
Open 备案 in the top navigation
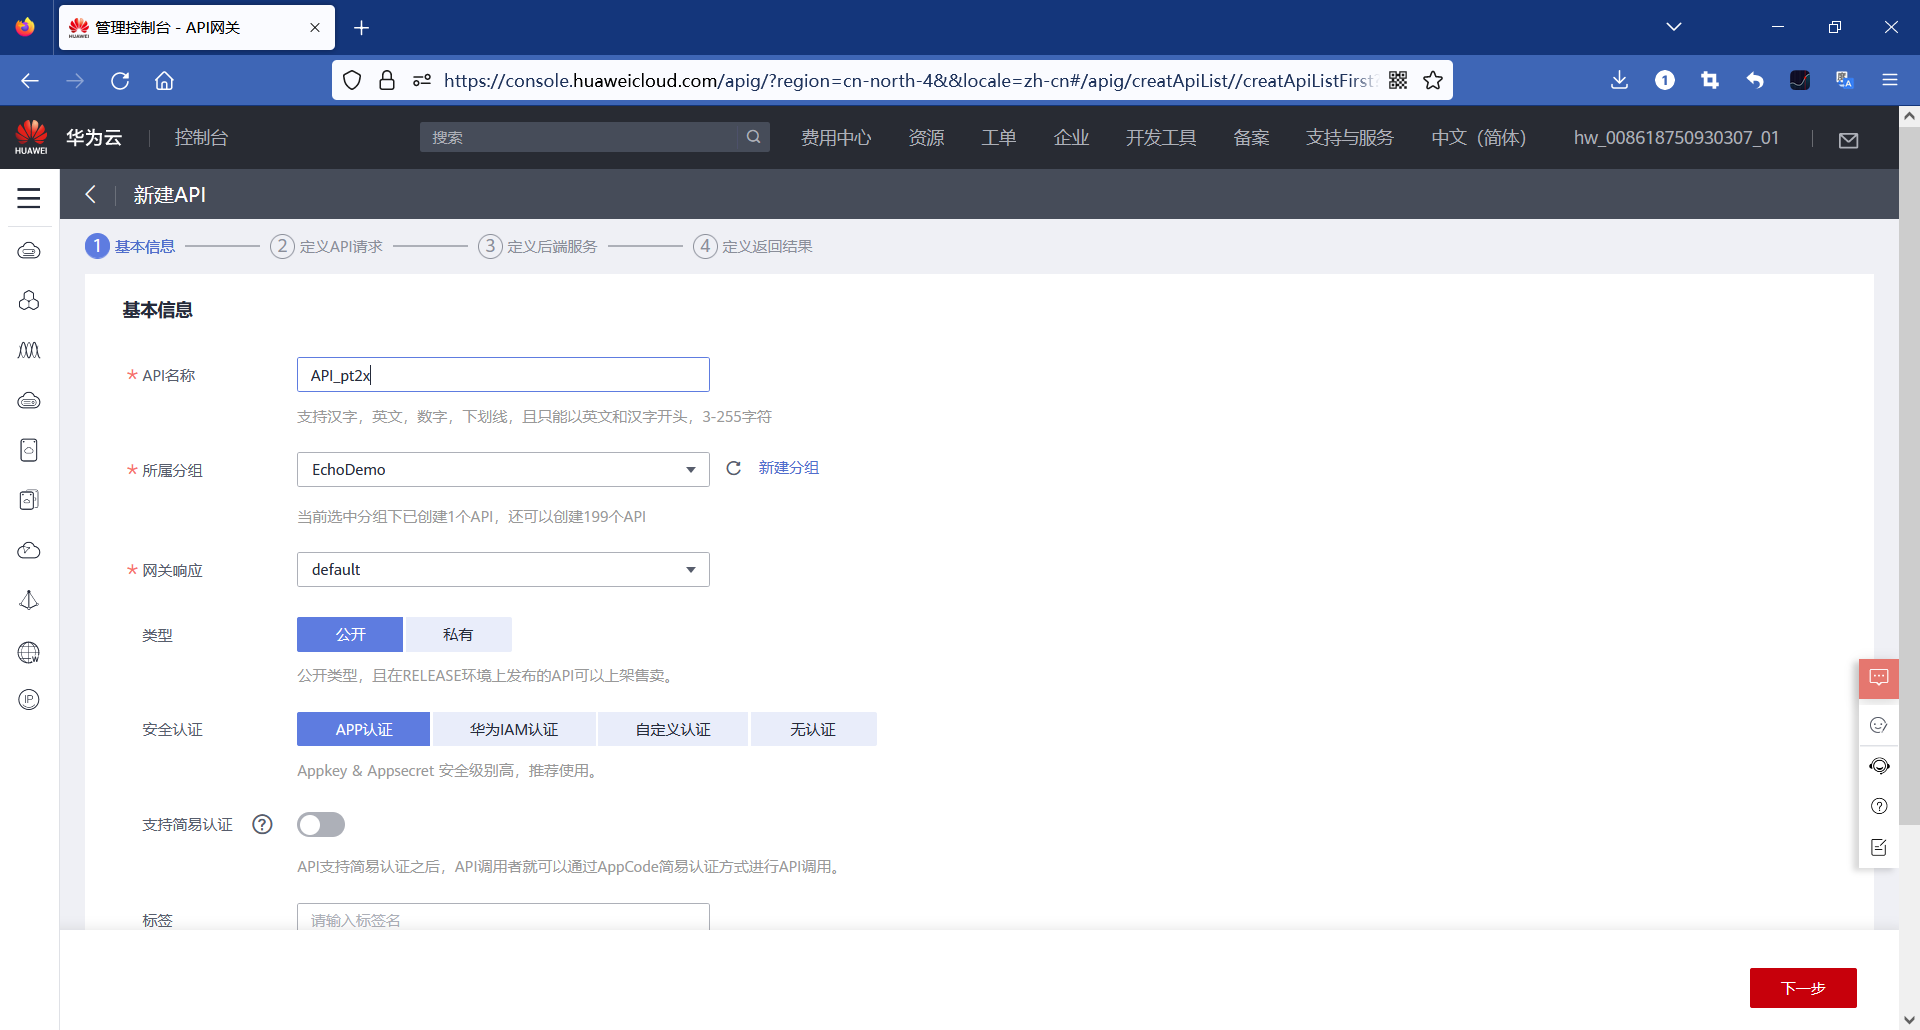point(1251,138)
